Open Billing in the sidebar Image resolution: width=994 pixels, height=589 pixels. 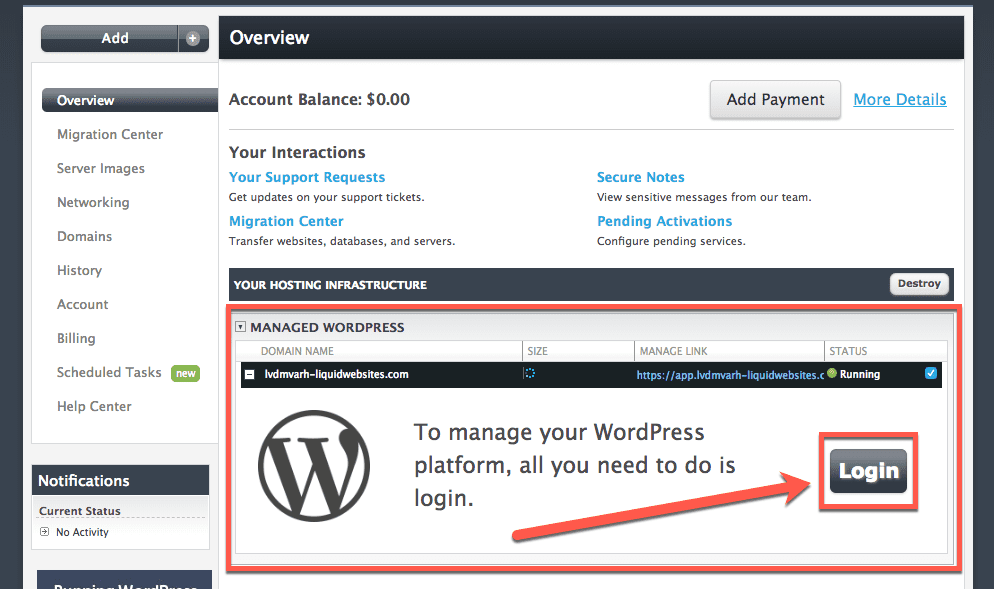(76, 339)
